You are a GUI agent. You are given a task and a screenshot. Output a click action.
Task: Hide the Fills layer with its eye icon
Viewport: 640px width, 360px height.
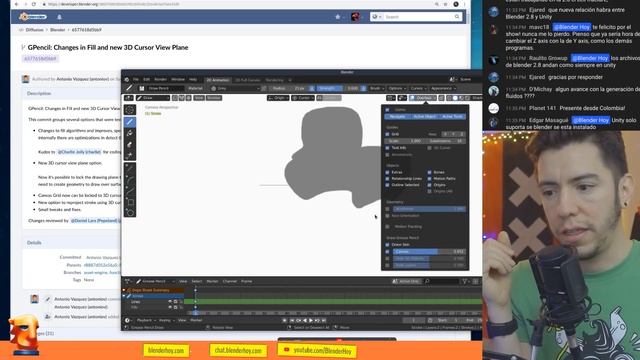pyautogui.click(x=170, y=307)
